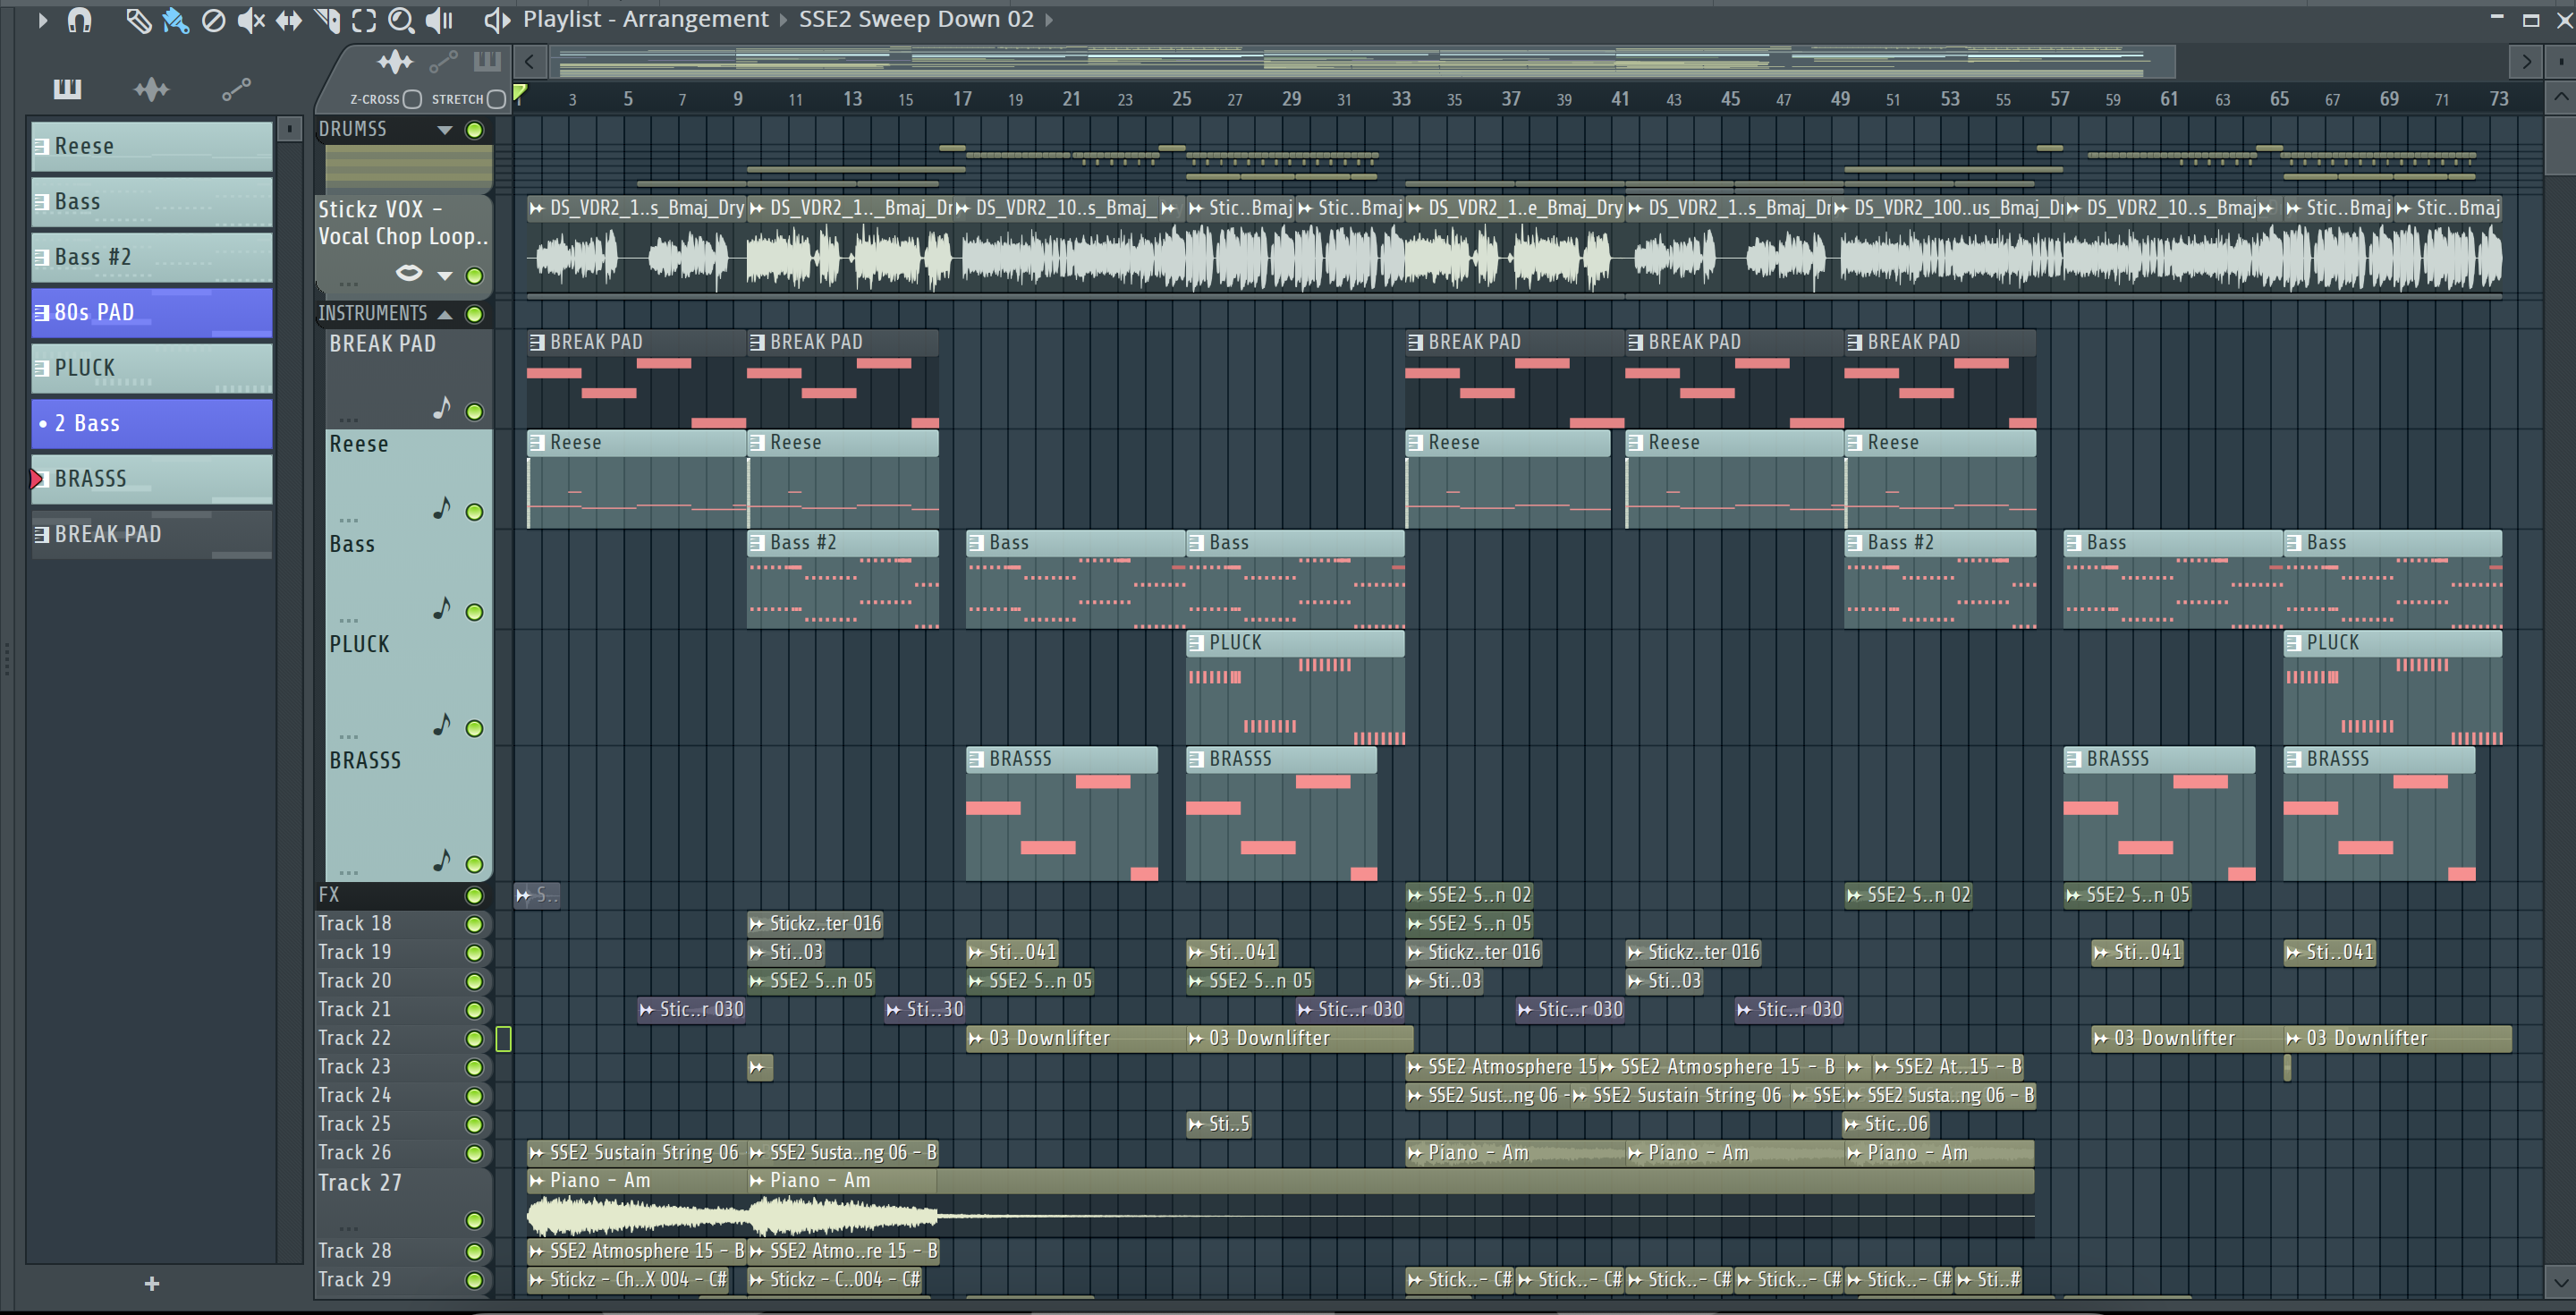
Task: Toggle the Track 22 mute LED
Action: tap(475, 1039)
